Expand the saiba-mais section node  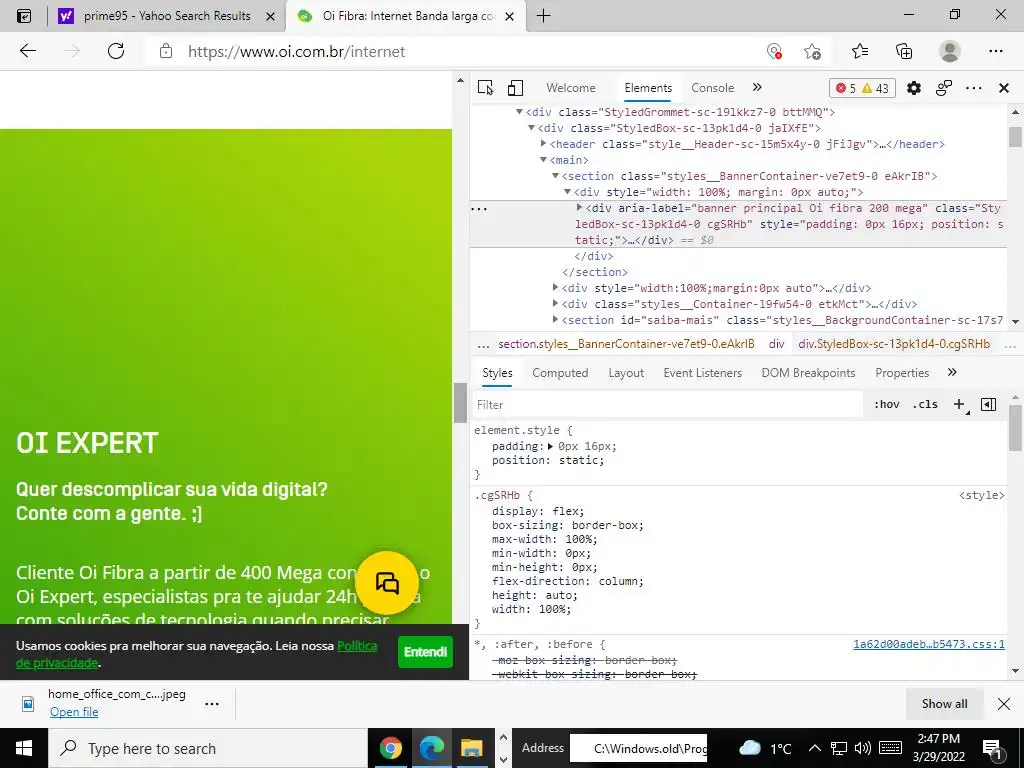pos(555,320)
